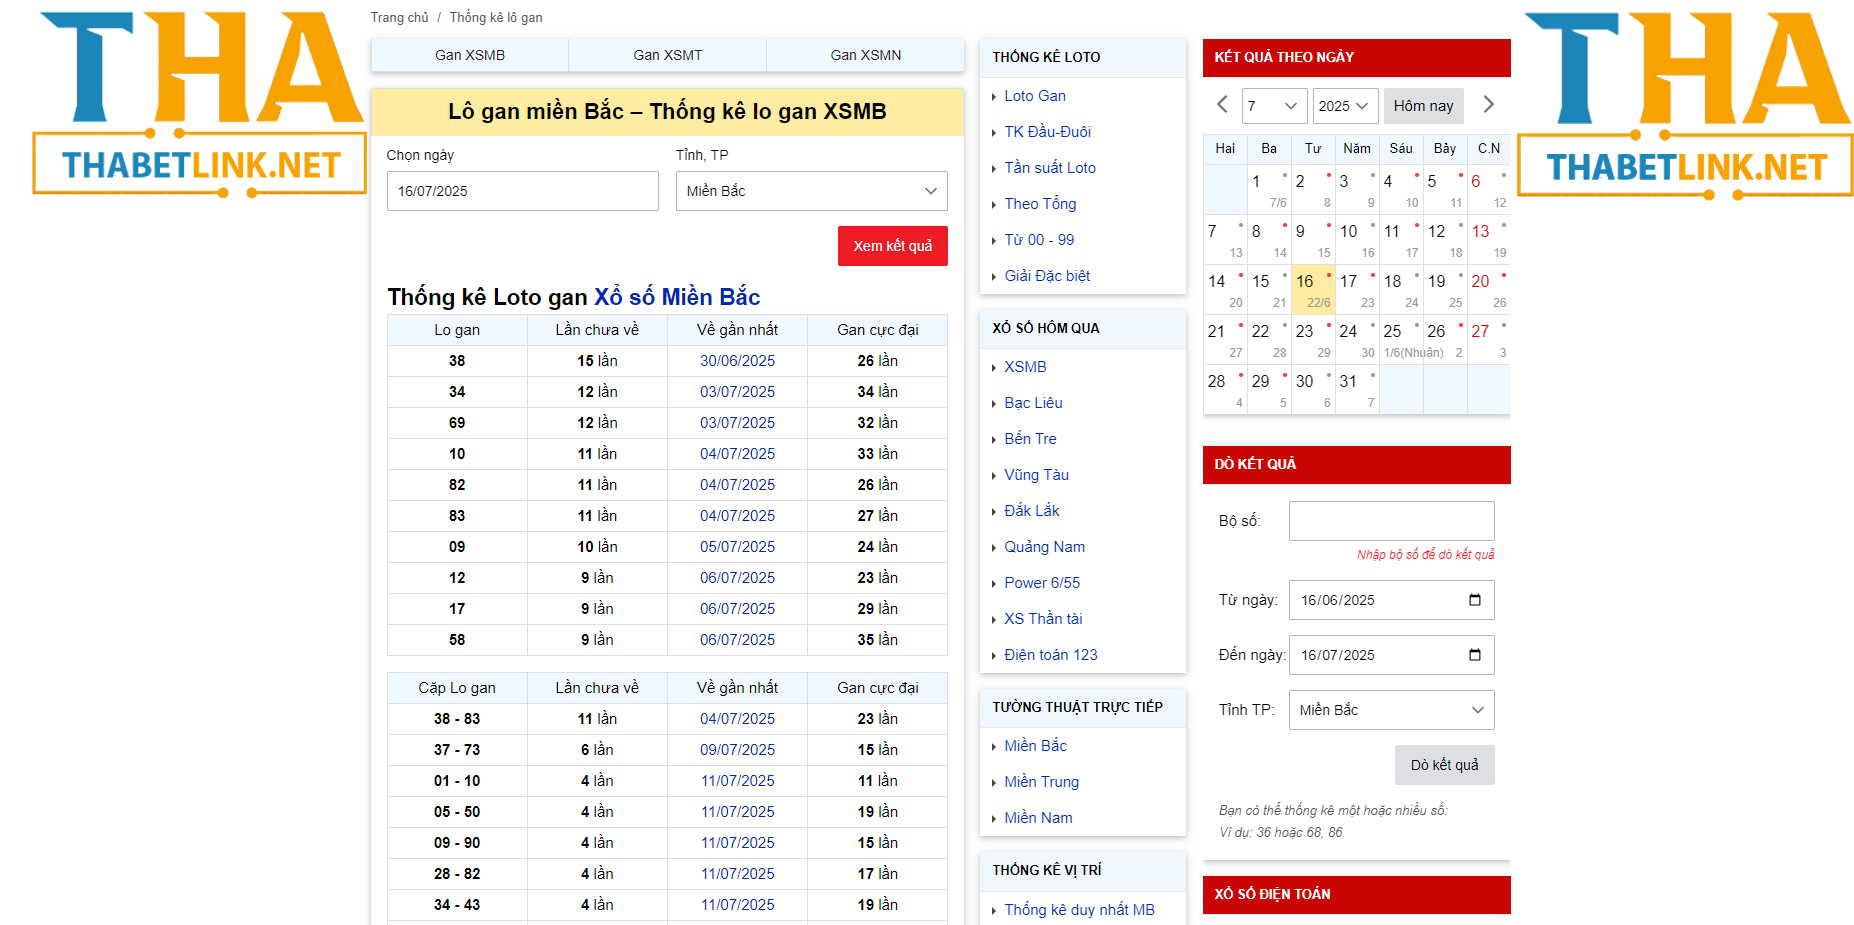This screenshot has height=925, width=1854.
Task: Open the Power 6/55 results link
Action: click(1041, 583)
